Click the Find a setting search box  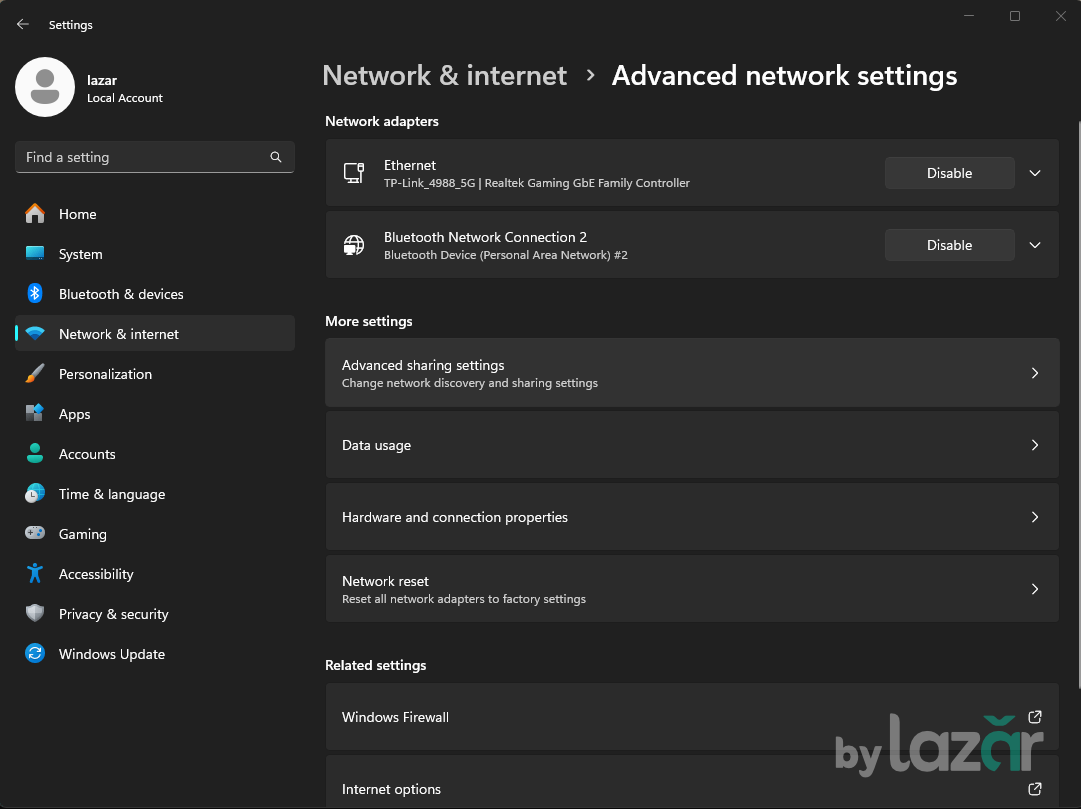[x=145, y=157]
